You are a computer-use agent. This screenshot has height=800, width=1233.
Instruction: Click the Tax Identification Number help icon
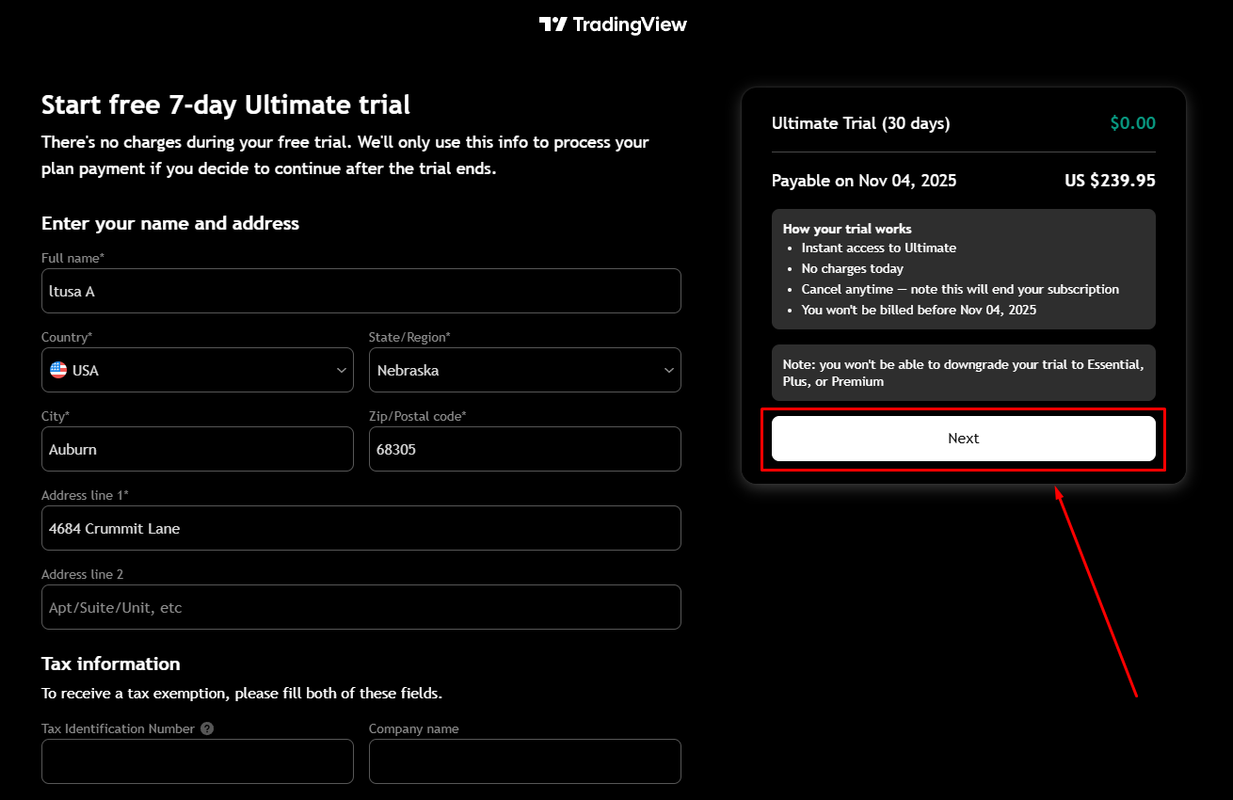pyautogui.click(x=207, y=729)
